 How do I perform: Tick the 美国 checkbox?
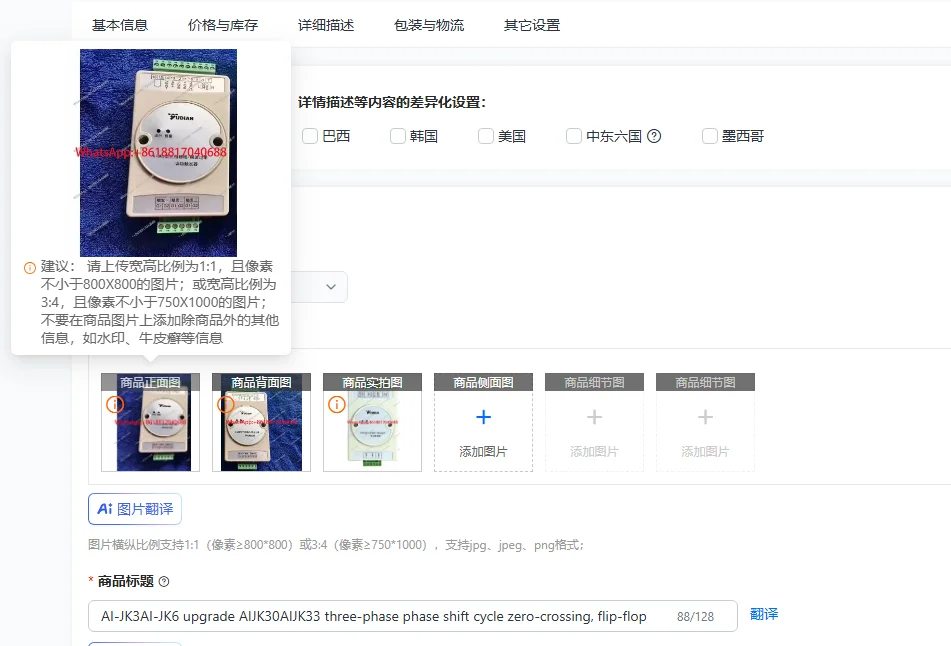(486, 136)
